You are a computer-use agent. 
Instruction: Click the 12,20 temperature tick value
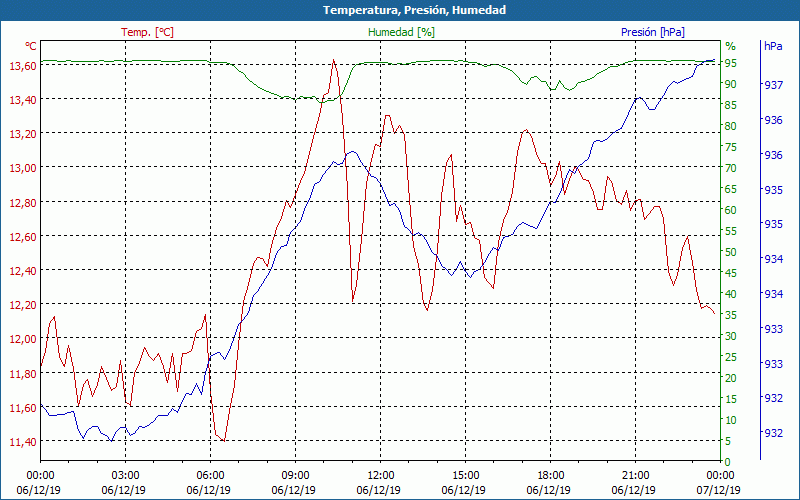pyautogui.click(x=23, y=305)
